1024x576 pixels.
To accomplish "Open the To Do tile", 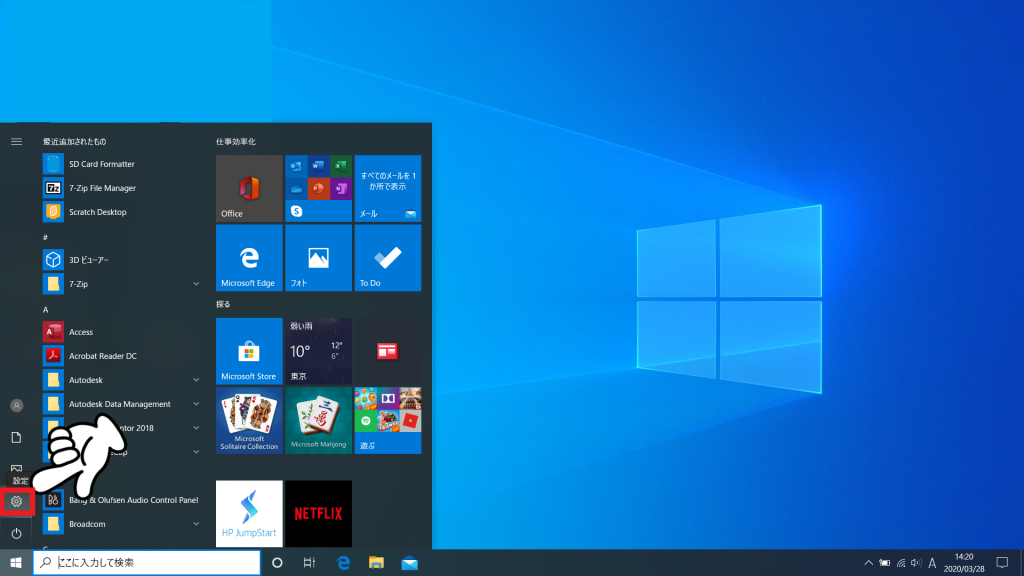I will (x=388, y=258).
